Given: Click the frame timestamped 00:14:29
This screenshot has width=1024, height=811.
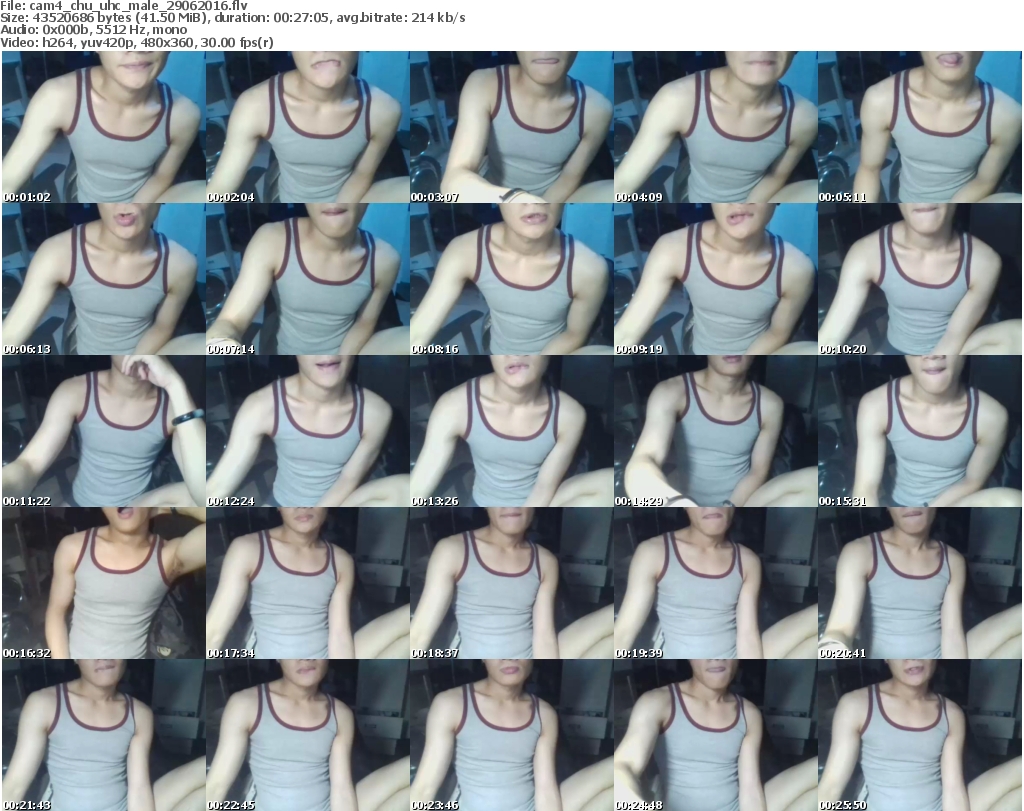Looking at the screenshot, I should coord(715,431).
